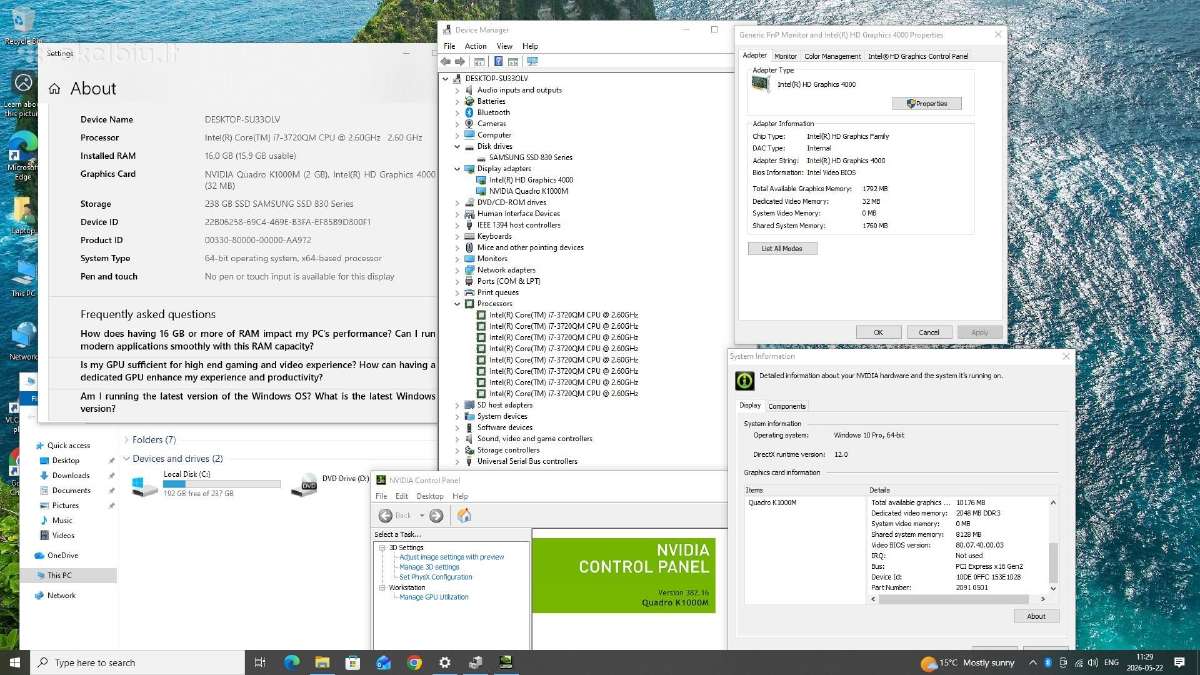Switch to the Color Management tab
The height and width of the screenshot is (675, 1200).
[832, 57]
